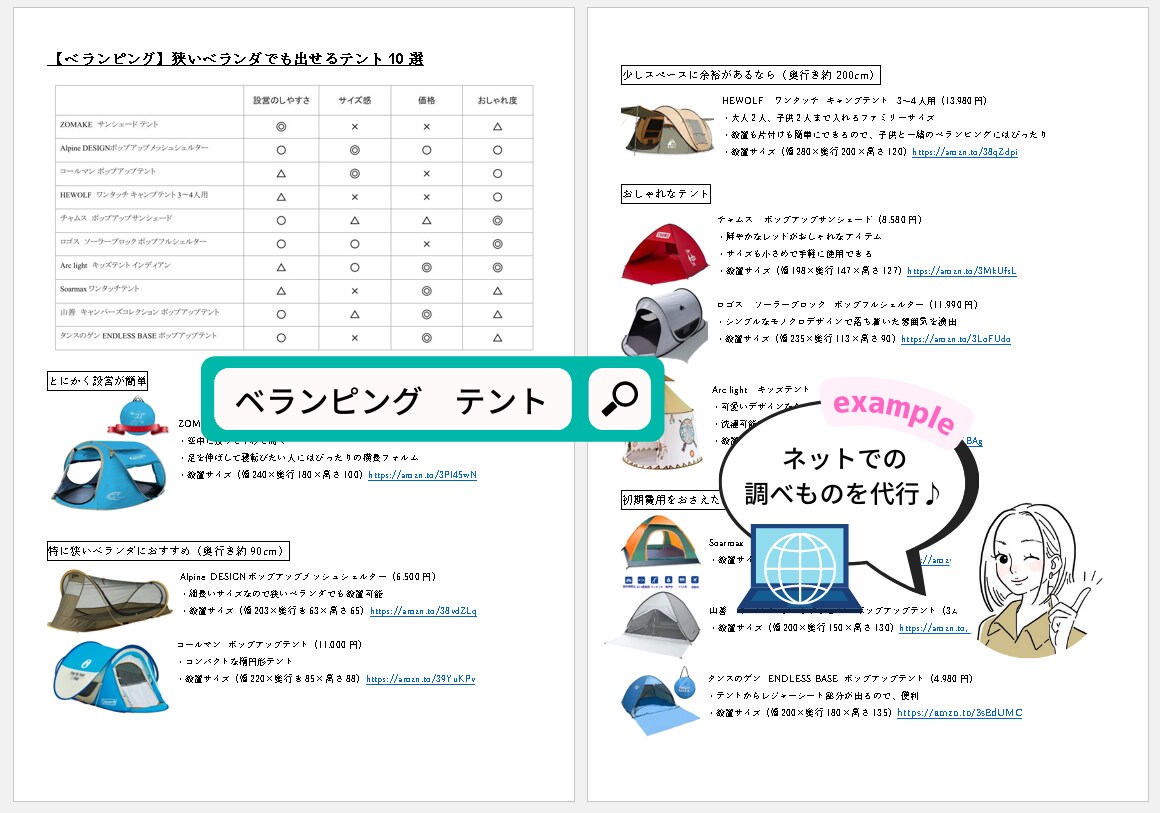Click the とにかく設営が簡単 section heading
Screen dimensions: 1160x813
coord(98,381)
